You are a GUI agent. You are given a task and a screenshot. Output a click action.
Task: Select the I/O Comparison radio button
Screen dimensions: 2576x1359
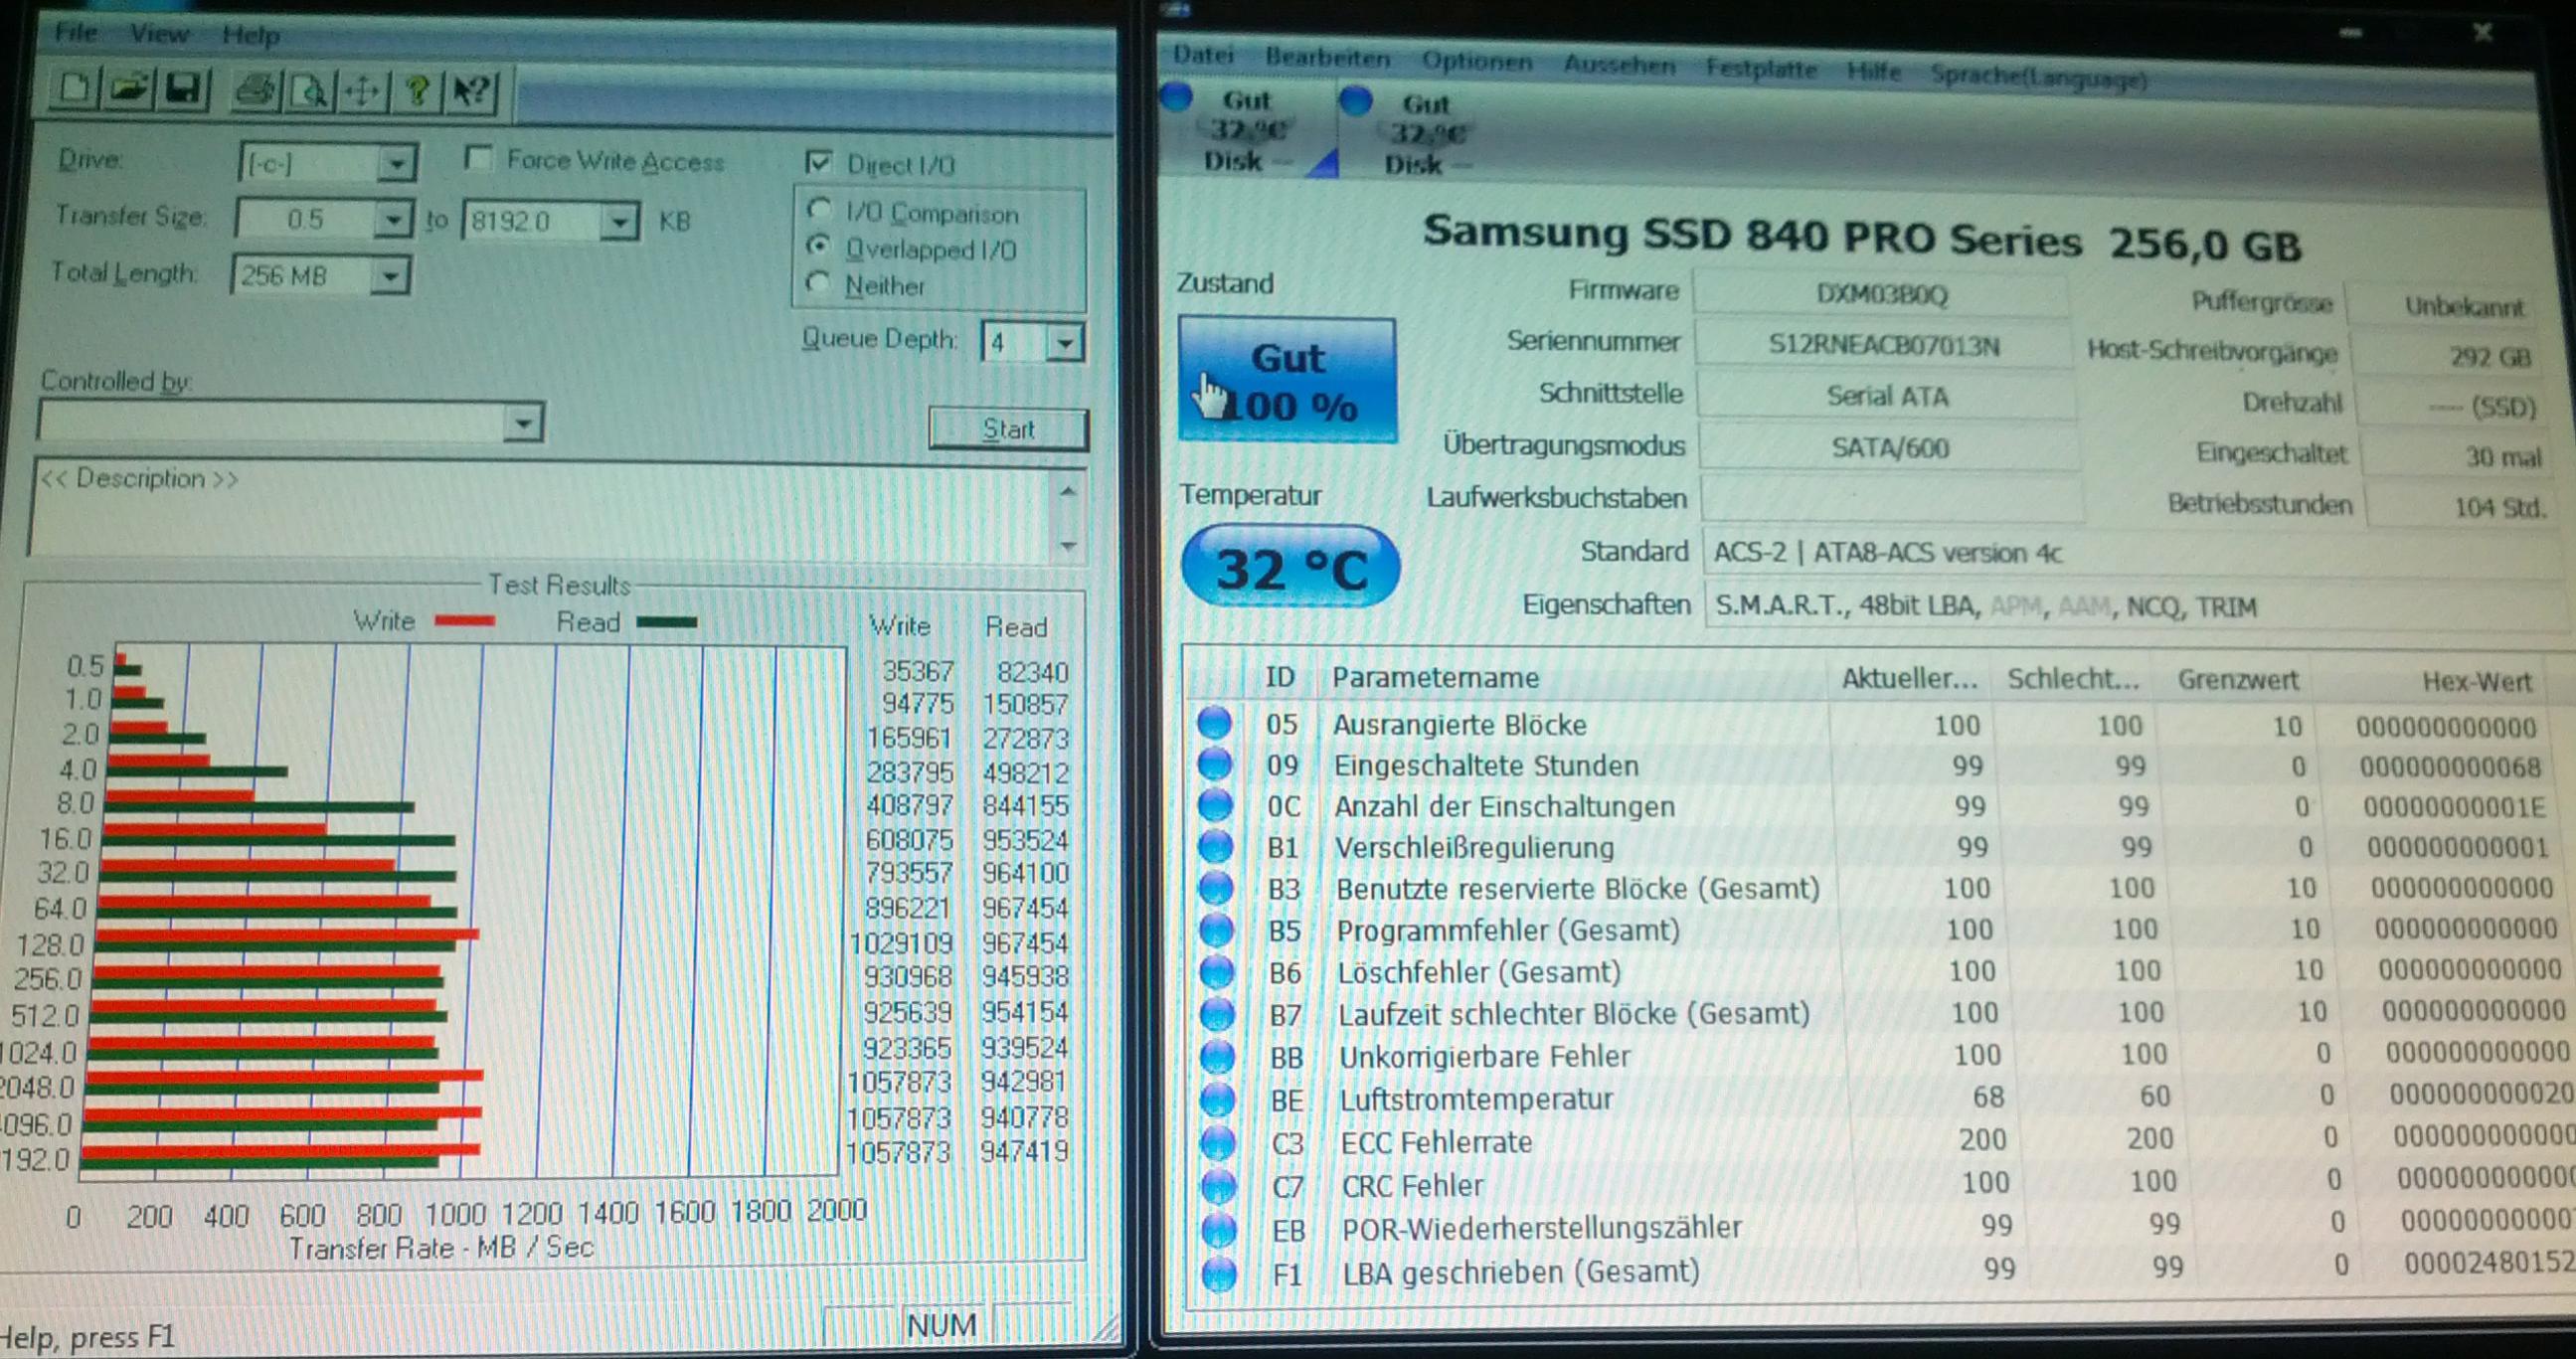tap(820, 210)
